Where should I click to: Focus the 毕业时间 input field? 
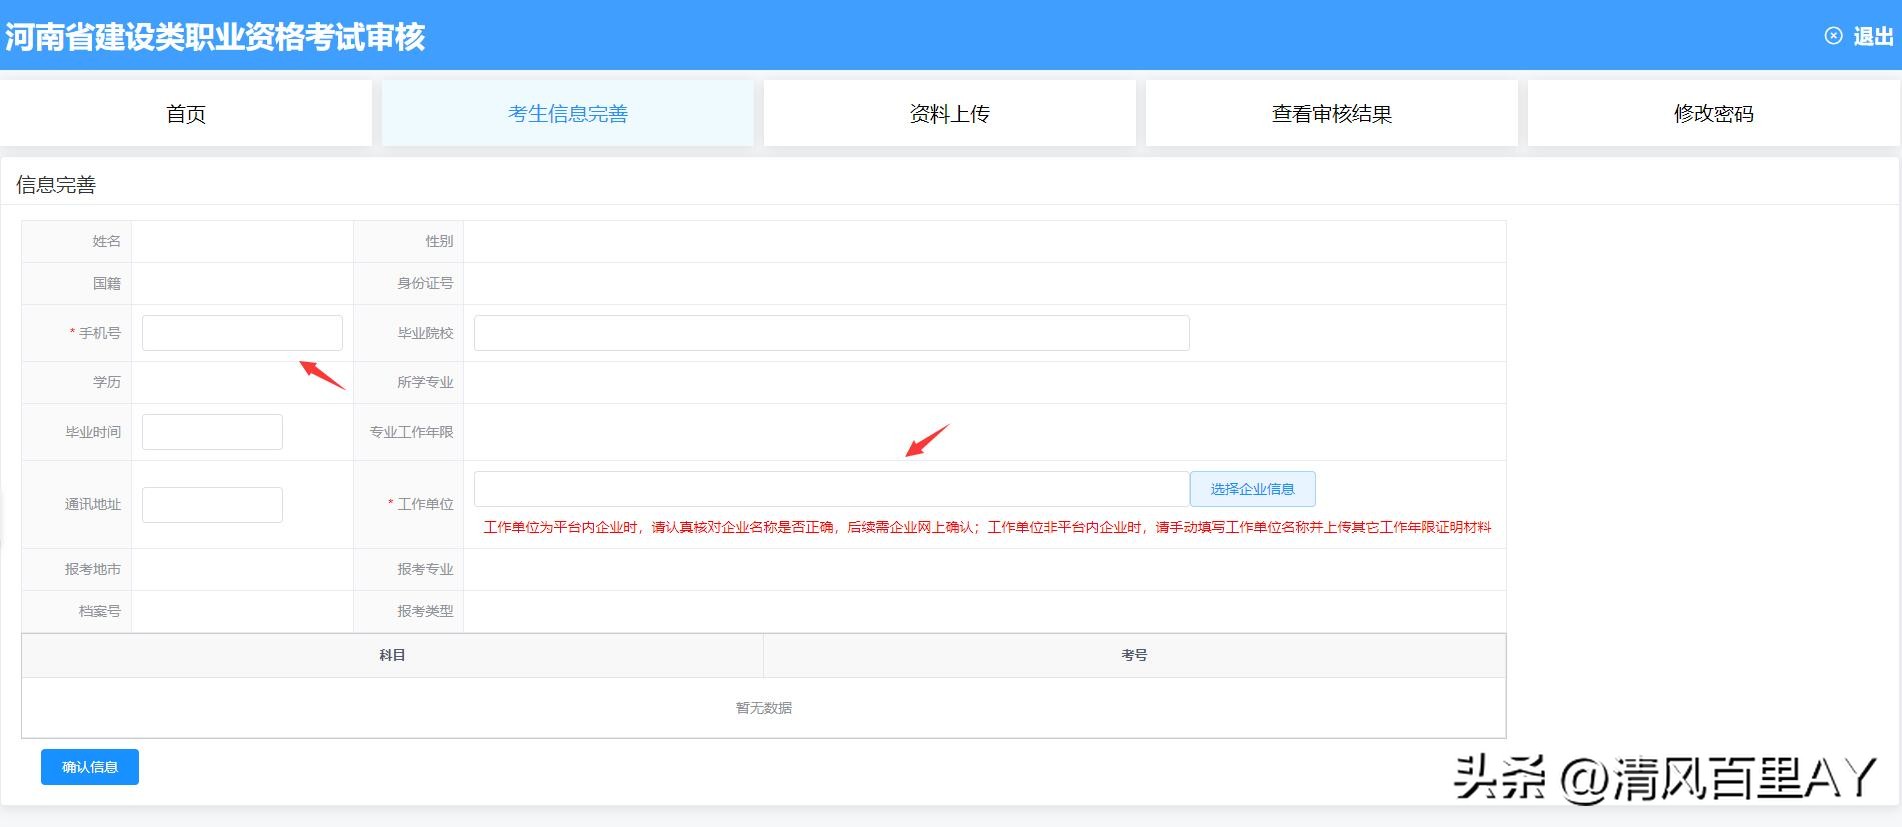coord(212,432)
